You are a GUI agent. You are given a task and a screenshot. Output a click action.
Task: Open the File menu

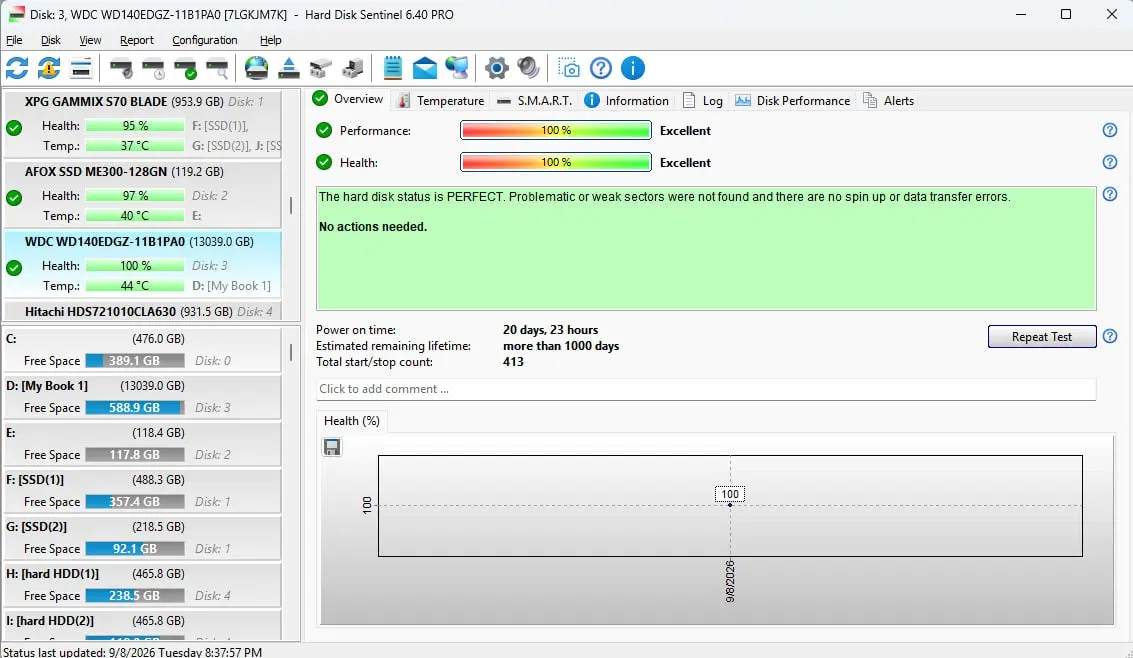[14, 40]
